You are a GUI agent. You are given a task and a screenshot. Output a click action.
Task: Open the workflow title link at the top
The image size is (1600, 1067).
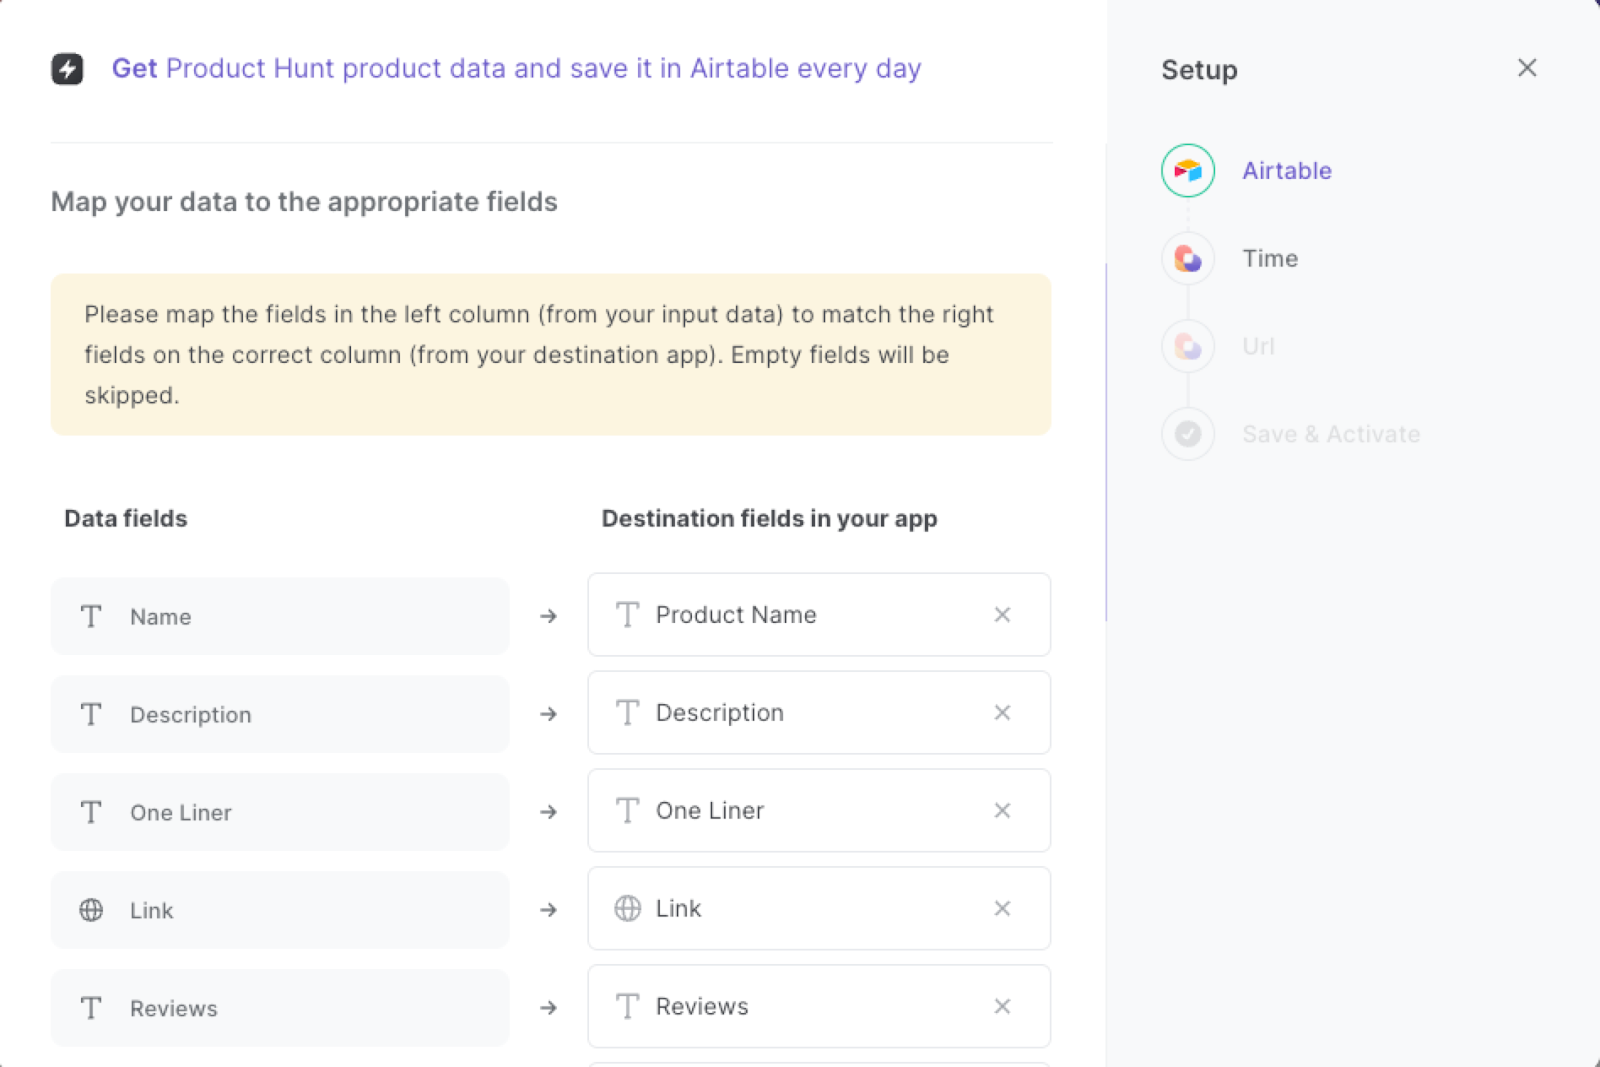pos(517,68)
